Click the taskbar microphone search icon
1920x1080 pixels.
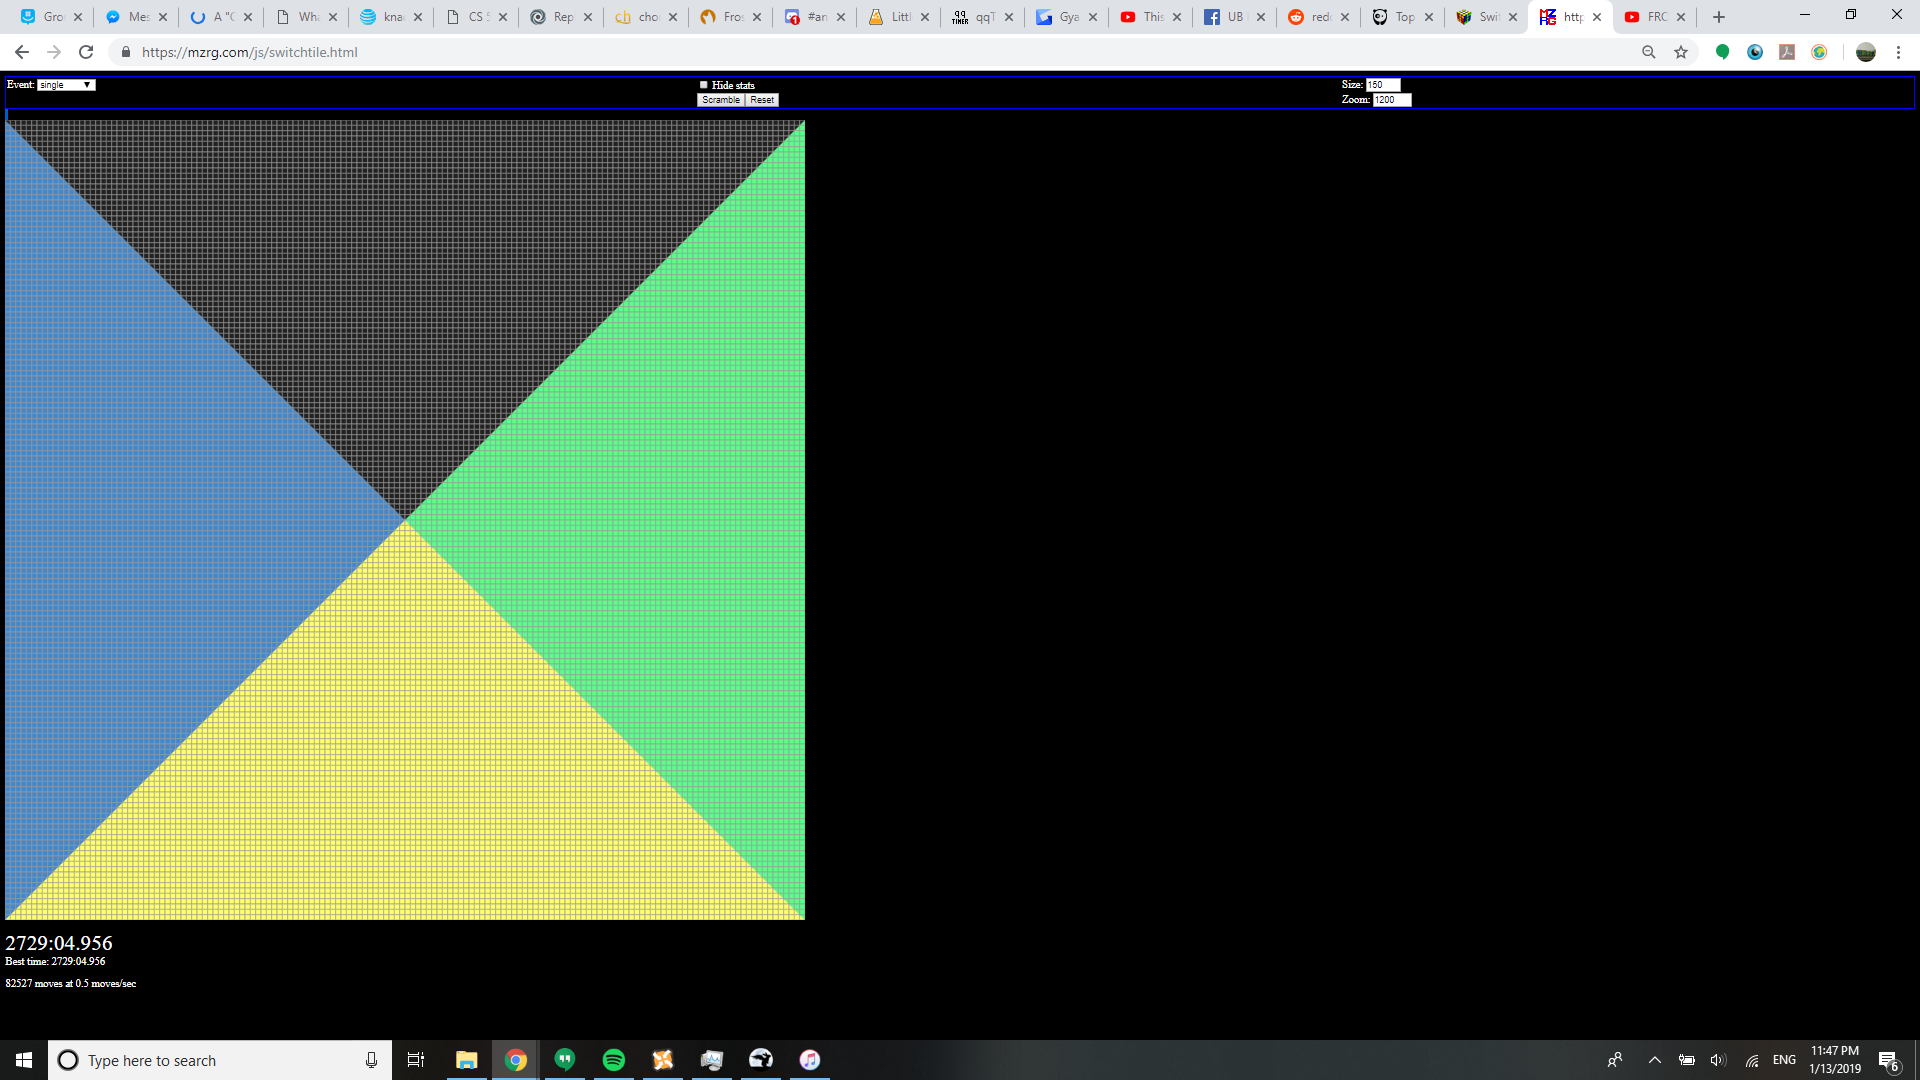(x=371, y=1060)
